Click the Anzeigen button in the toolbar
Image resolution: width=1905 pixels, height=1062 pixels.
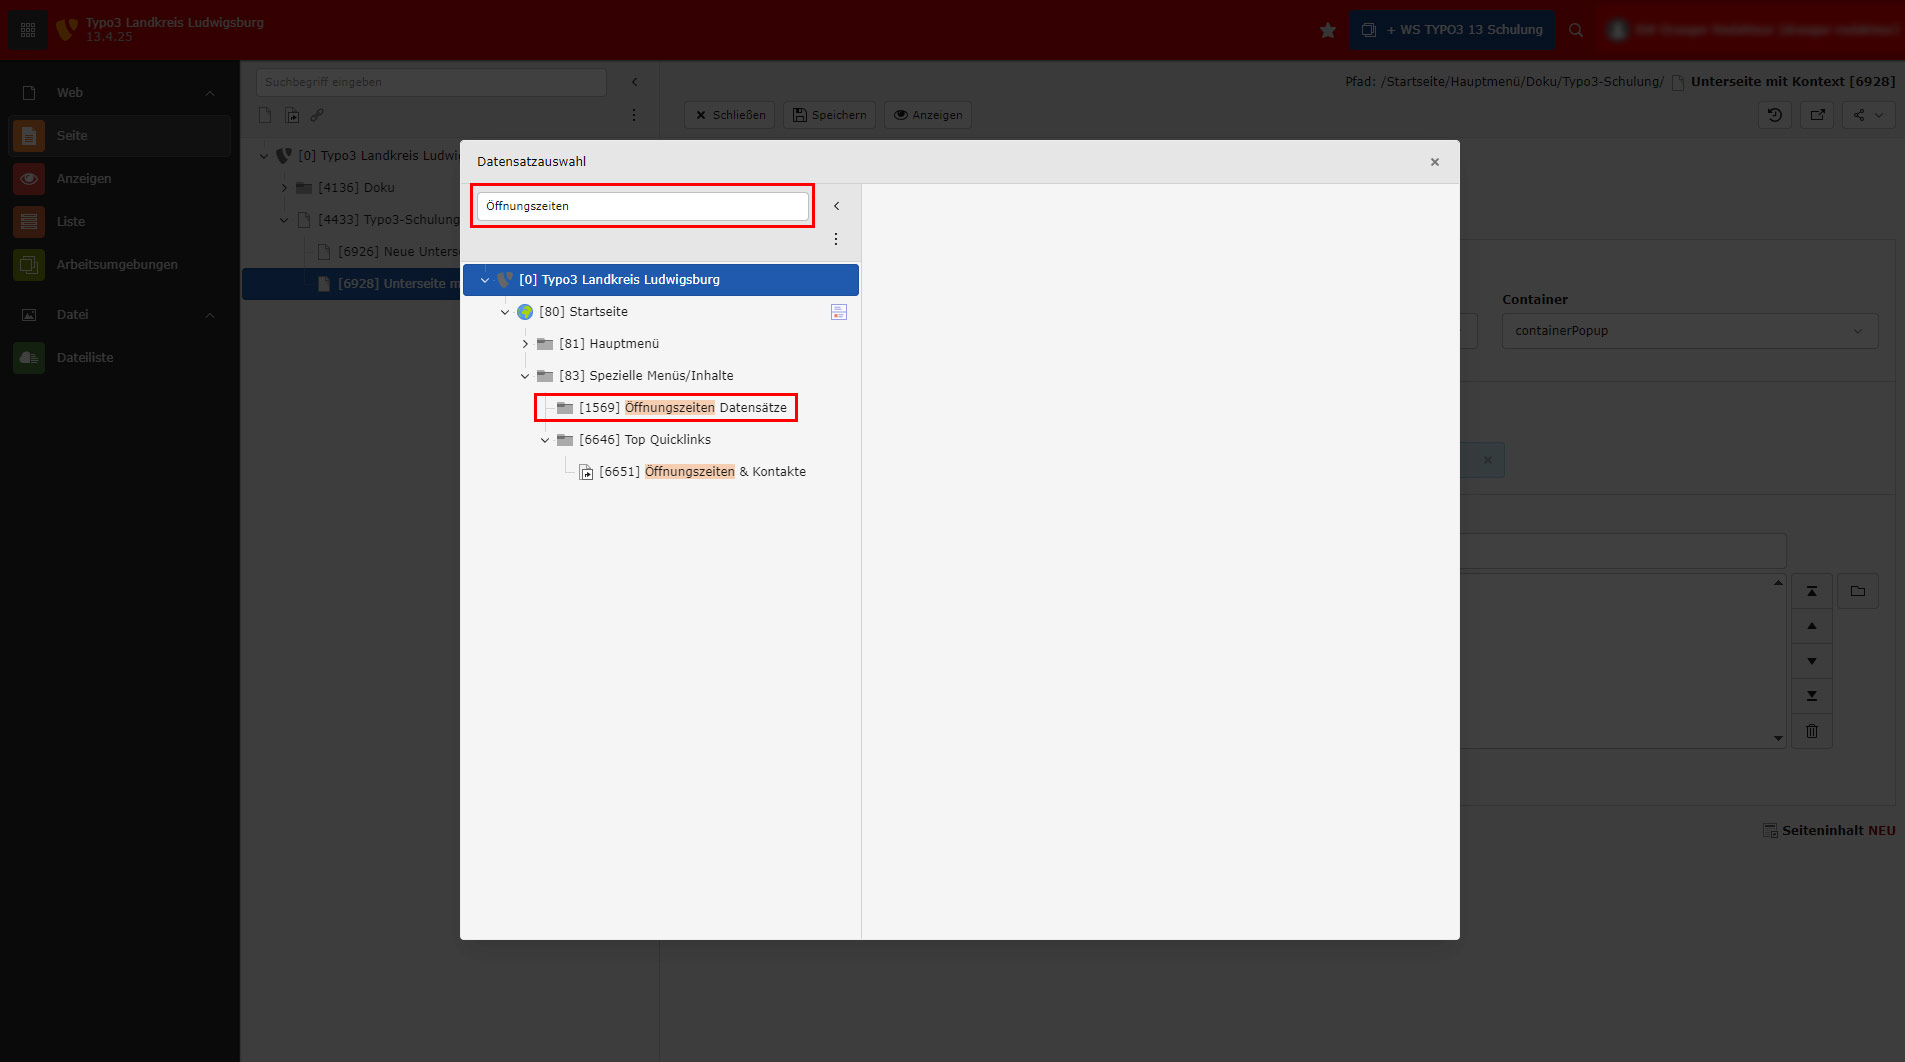click(x=927, y=115)
